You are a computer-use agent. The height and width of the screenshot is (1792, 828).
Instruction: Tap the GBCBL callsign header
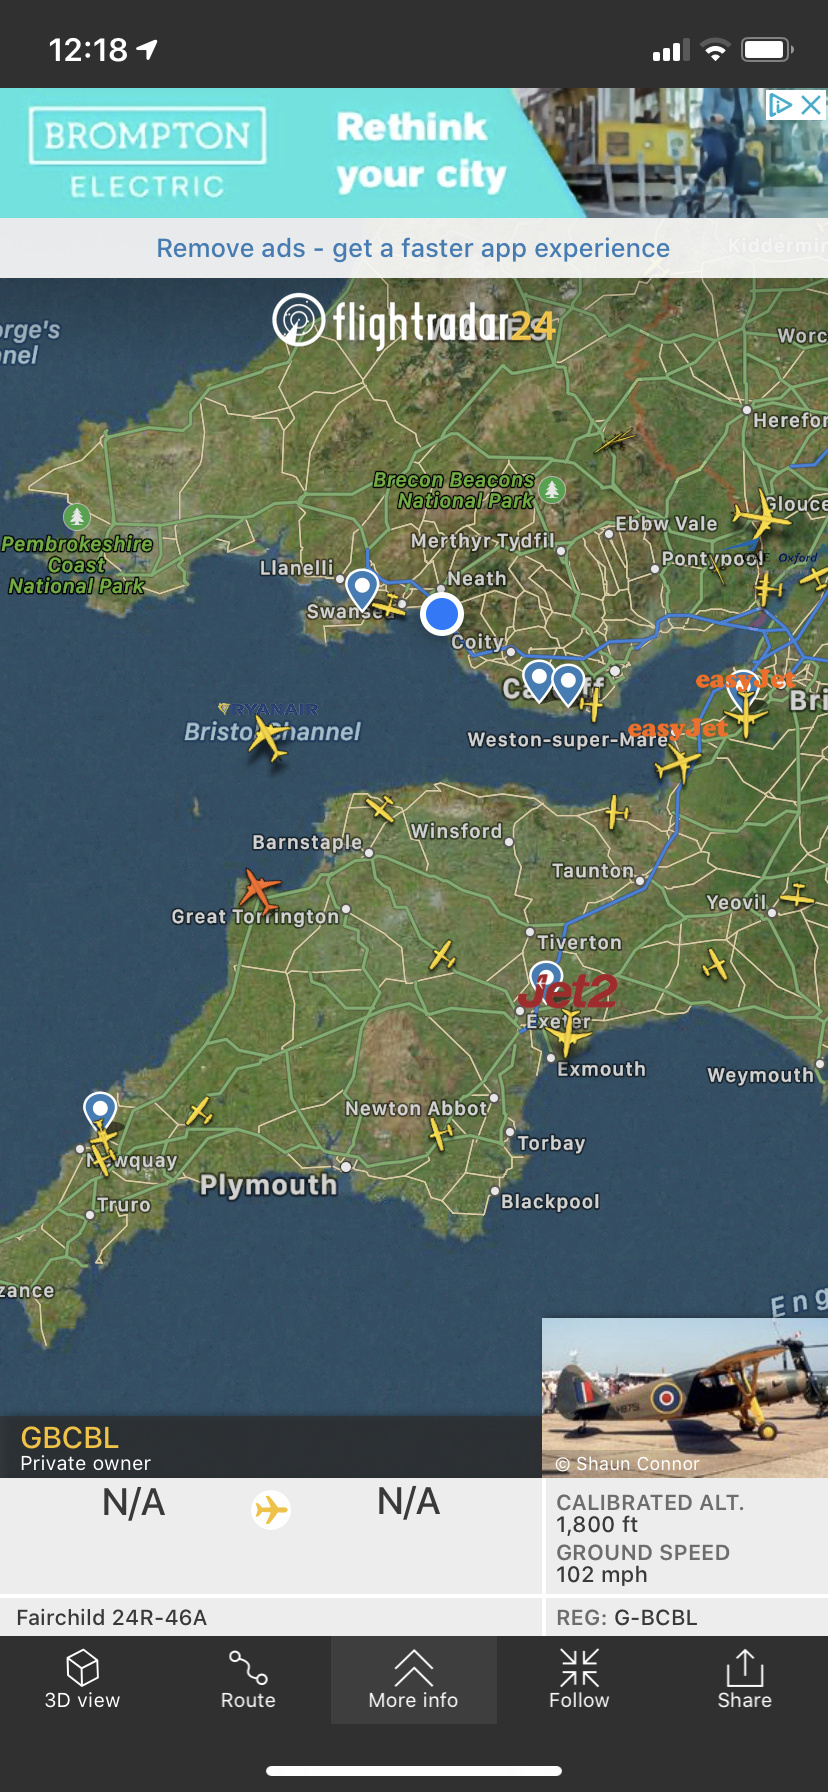(x=70, y=1438)
